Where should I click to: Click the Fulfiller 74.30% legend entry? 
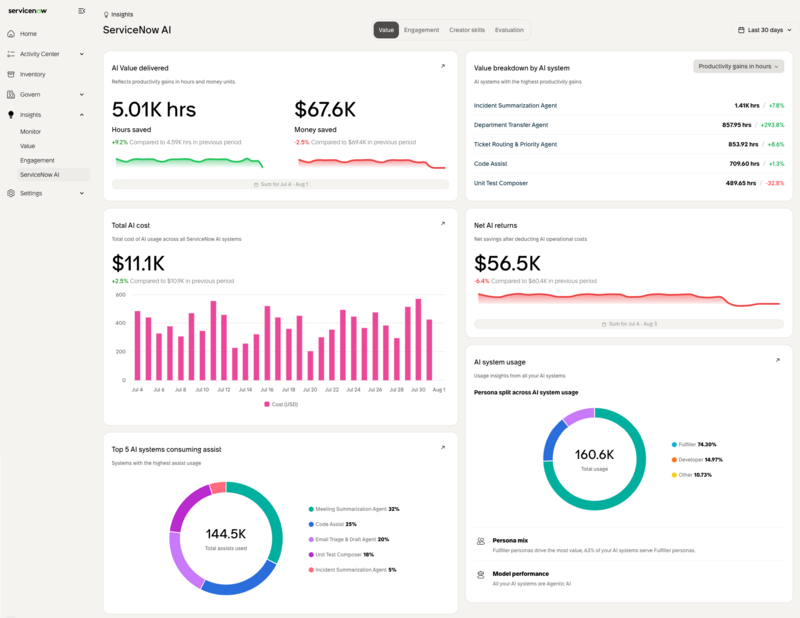coord(694,444)
